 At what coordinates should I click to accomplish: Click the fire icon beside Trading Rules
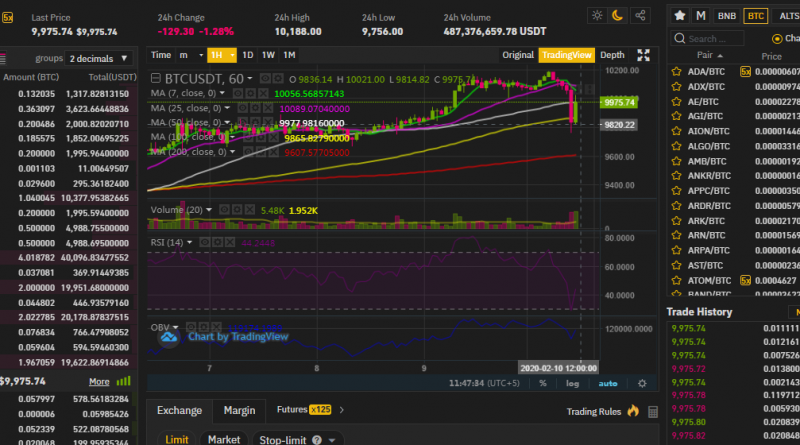[x=633, y=411]
